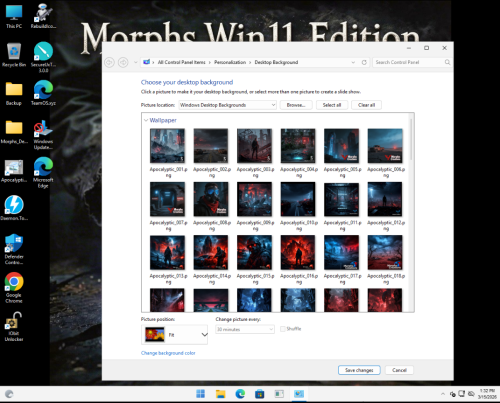Open Change picture every dropdown
This screenshot has height=403, width=500.
pyautogui.click(x=245, y=329)
